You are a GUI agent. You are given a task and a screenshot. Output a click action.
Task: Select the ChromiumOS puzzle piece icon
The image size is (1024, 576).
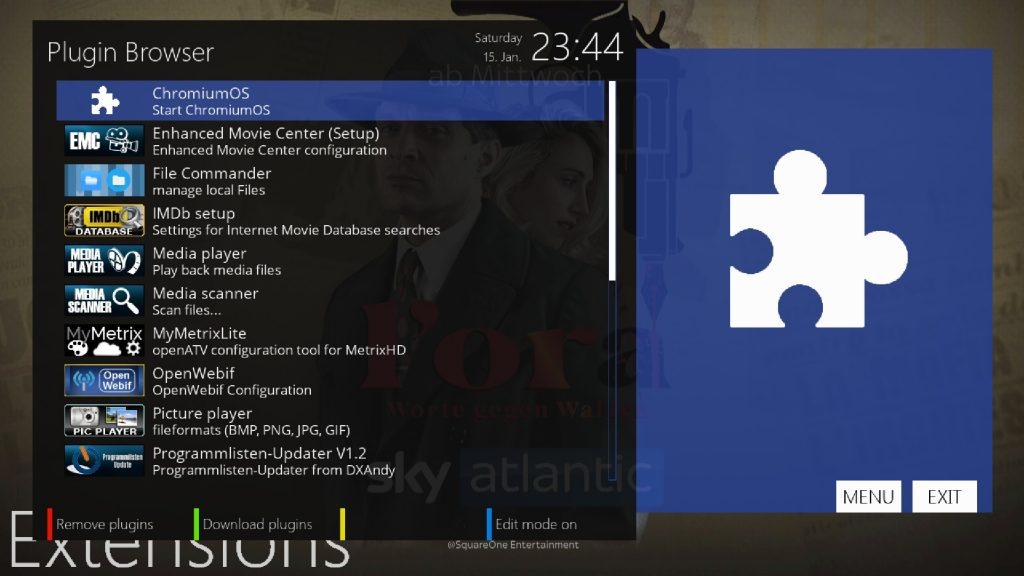pyautogui.click(x=103, y=100)
